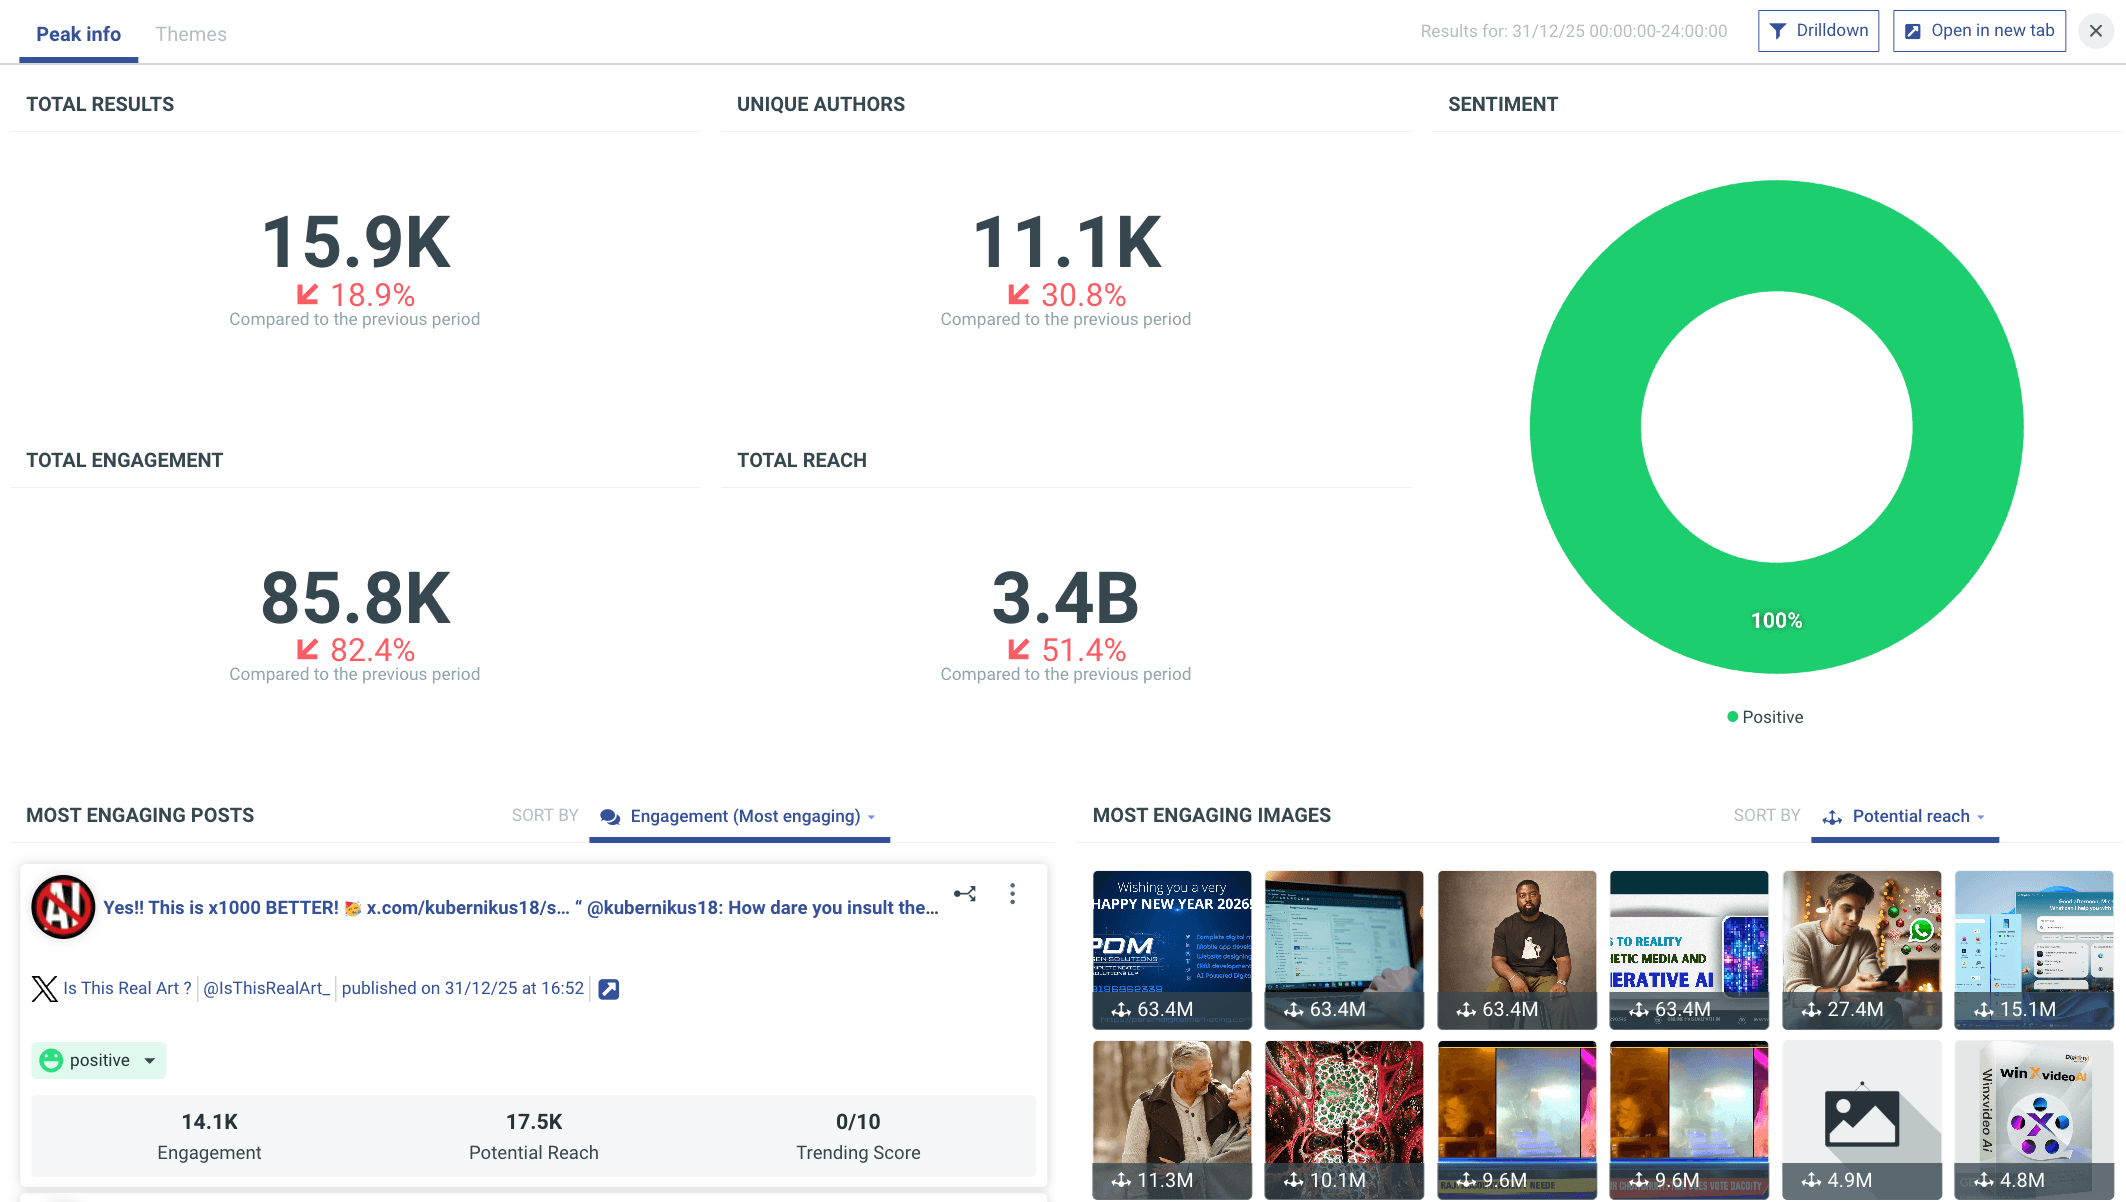This screenshot has width=2126, height=1202.
Task: Change the post's positive sentiment dropdown
Action: [99, 1060]
